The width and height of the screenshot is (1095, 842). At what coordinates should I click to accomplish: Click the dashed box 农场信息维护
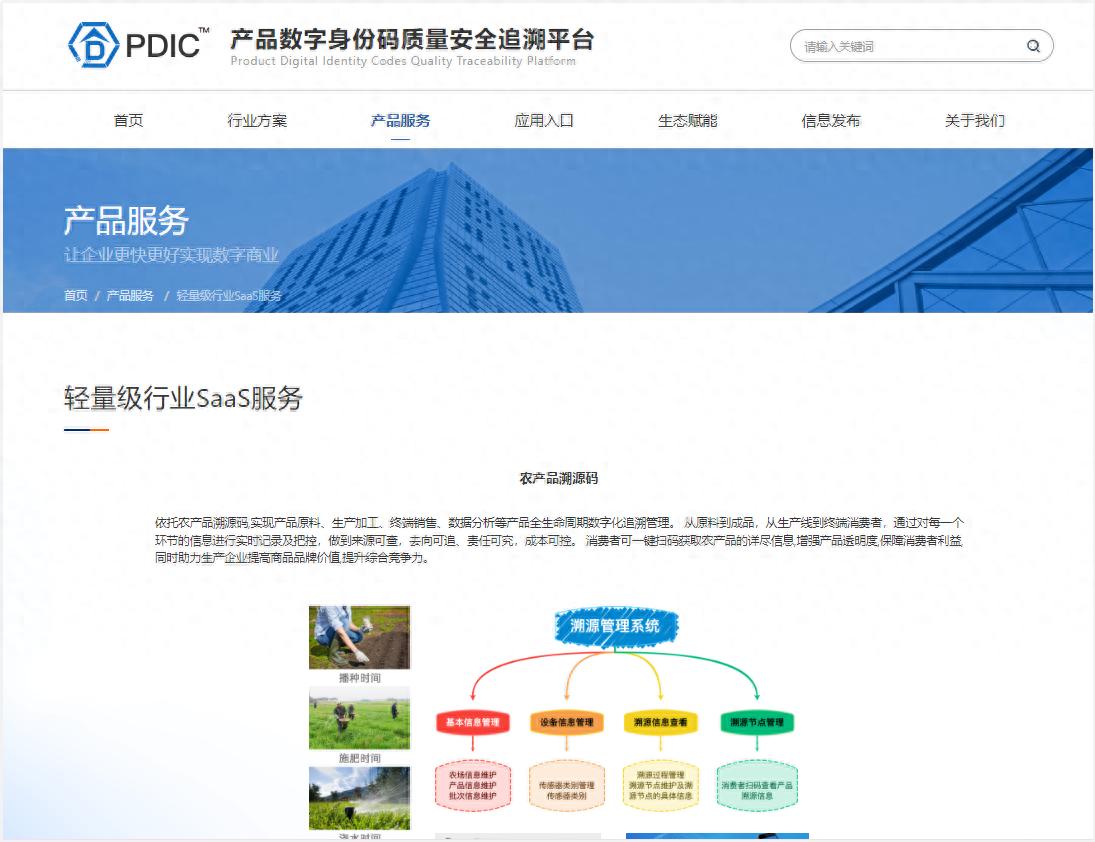(473, 785)
